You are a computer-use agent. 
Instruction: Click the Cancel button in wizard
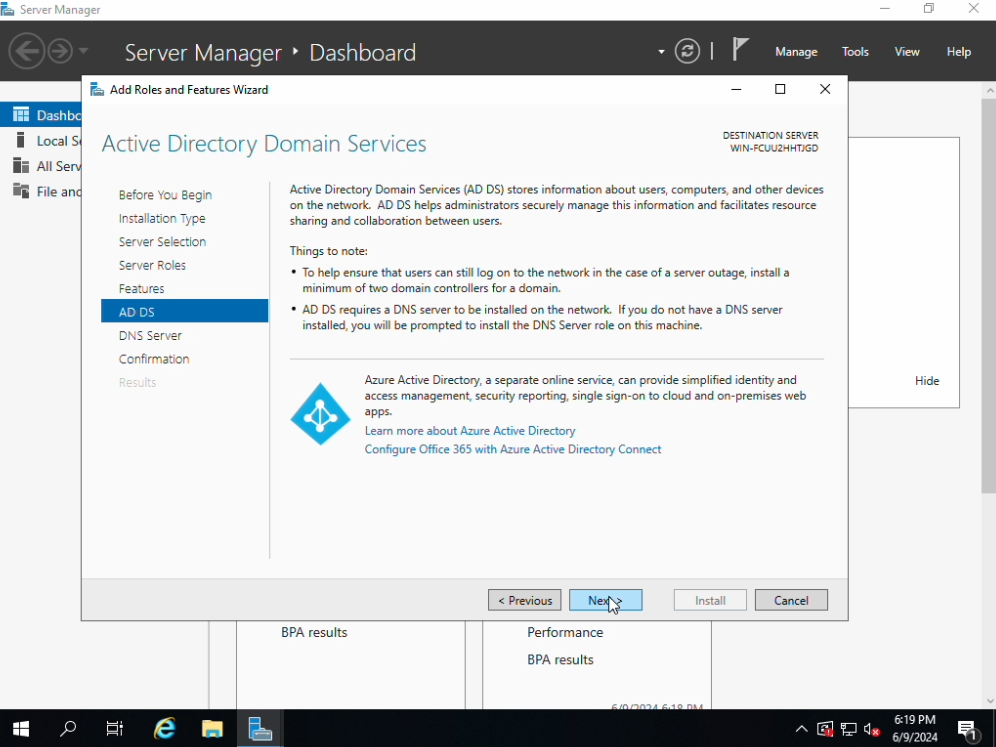tap(791, 600)
